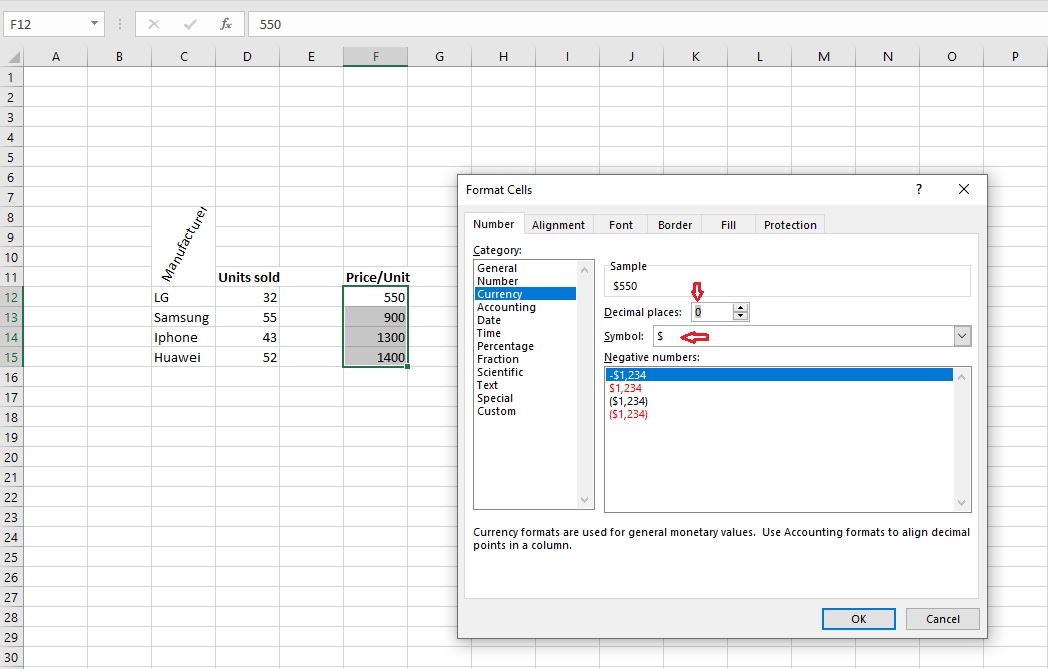Switch to the Alignment tab

click(559, 224)
